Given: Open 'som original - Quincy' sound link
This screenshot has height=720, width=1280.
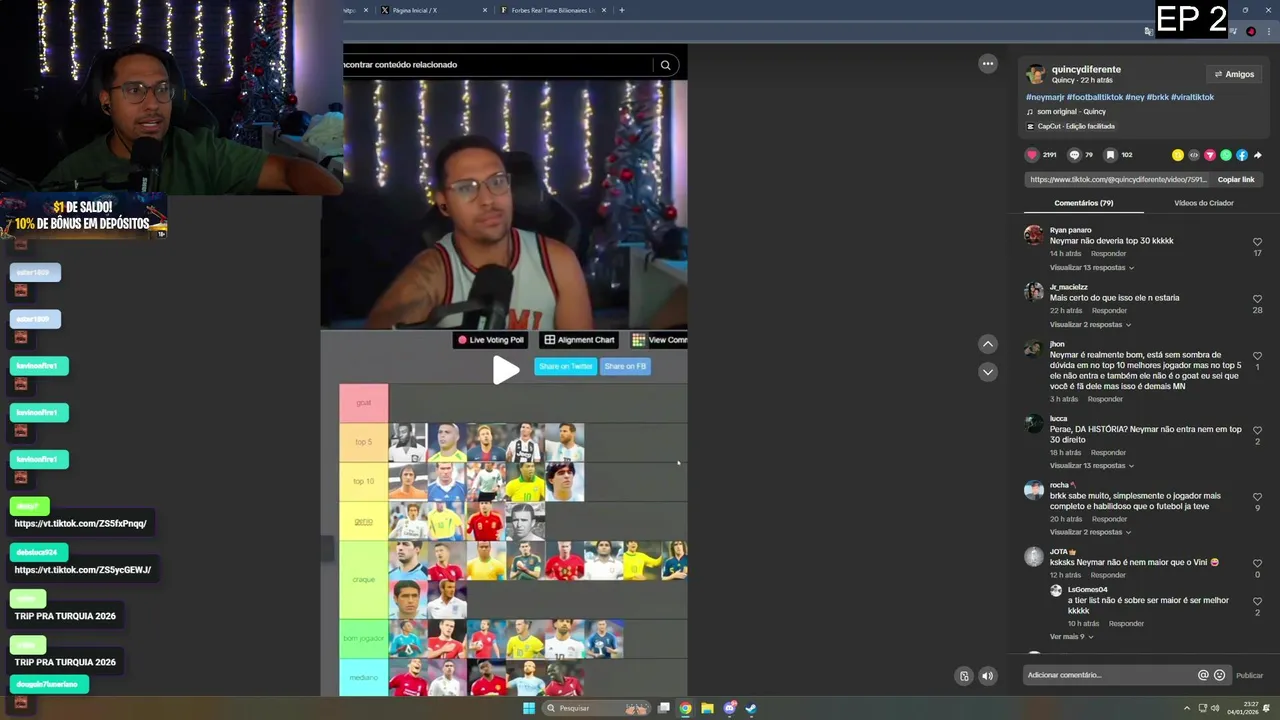Looking at the screenshot, I should [1071, 111].
